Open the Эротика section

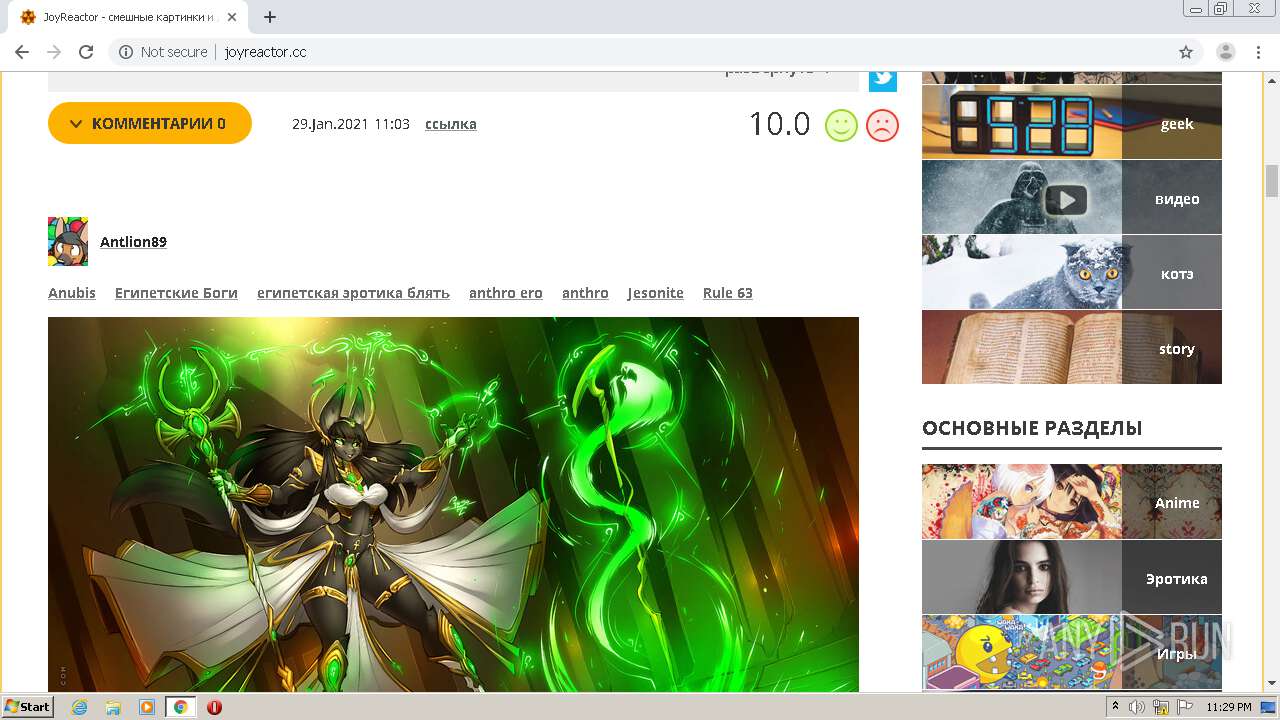pyautogui.click(x=1072, y=577)
